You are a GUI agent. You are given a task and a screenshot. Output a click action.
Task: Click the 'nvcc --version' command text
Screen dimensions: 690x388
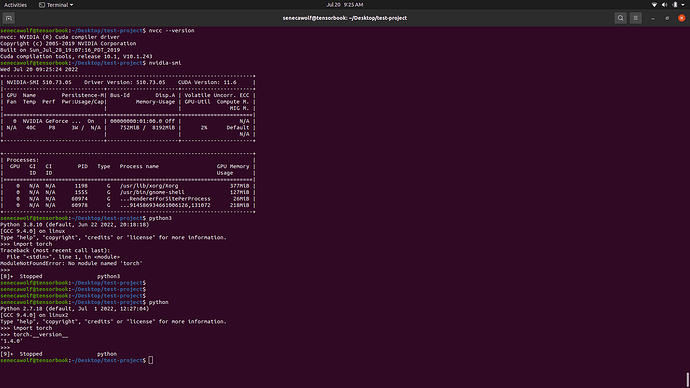(172, 31)
